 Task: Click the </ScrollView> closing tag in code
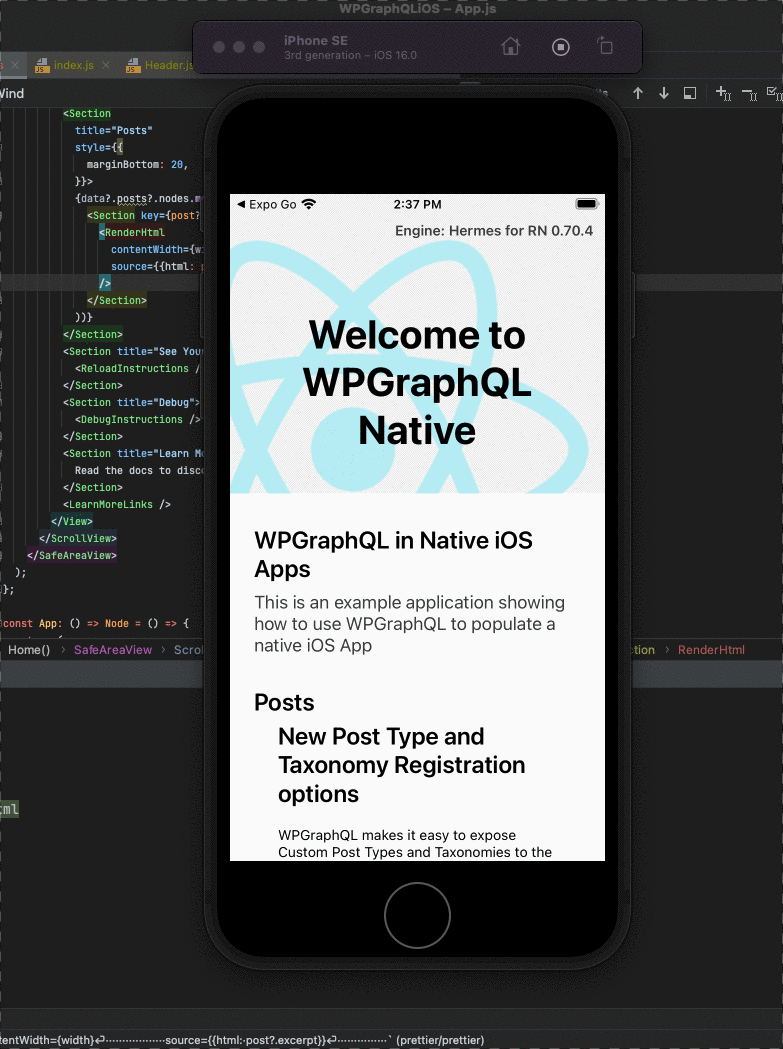pyautogui.click(x=78, y=539)
